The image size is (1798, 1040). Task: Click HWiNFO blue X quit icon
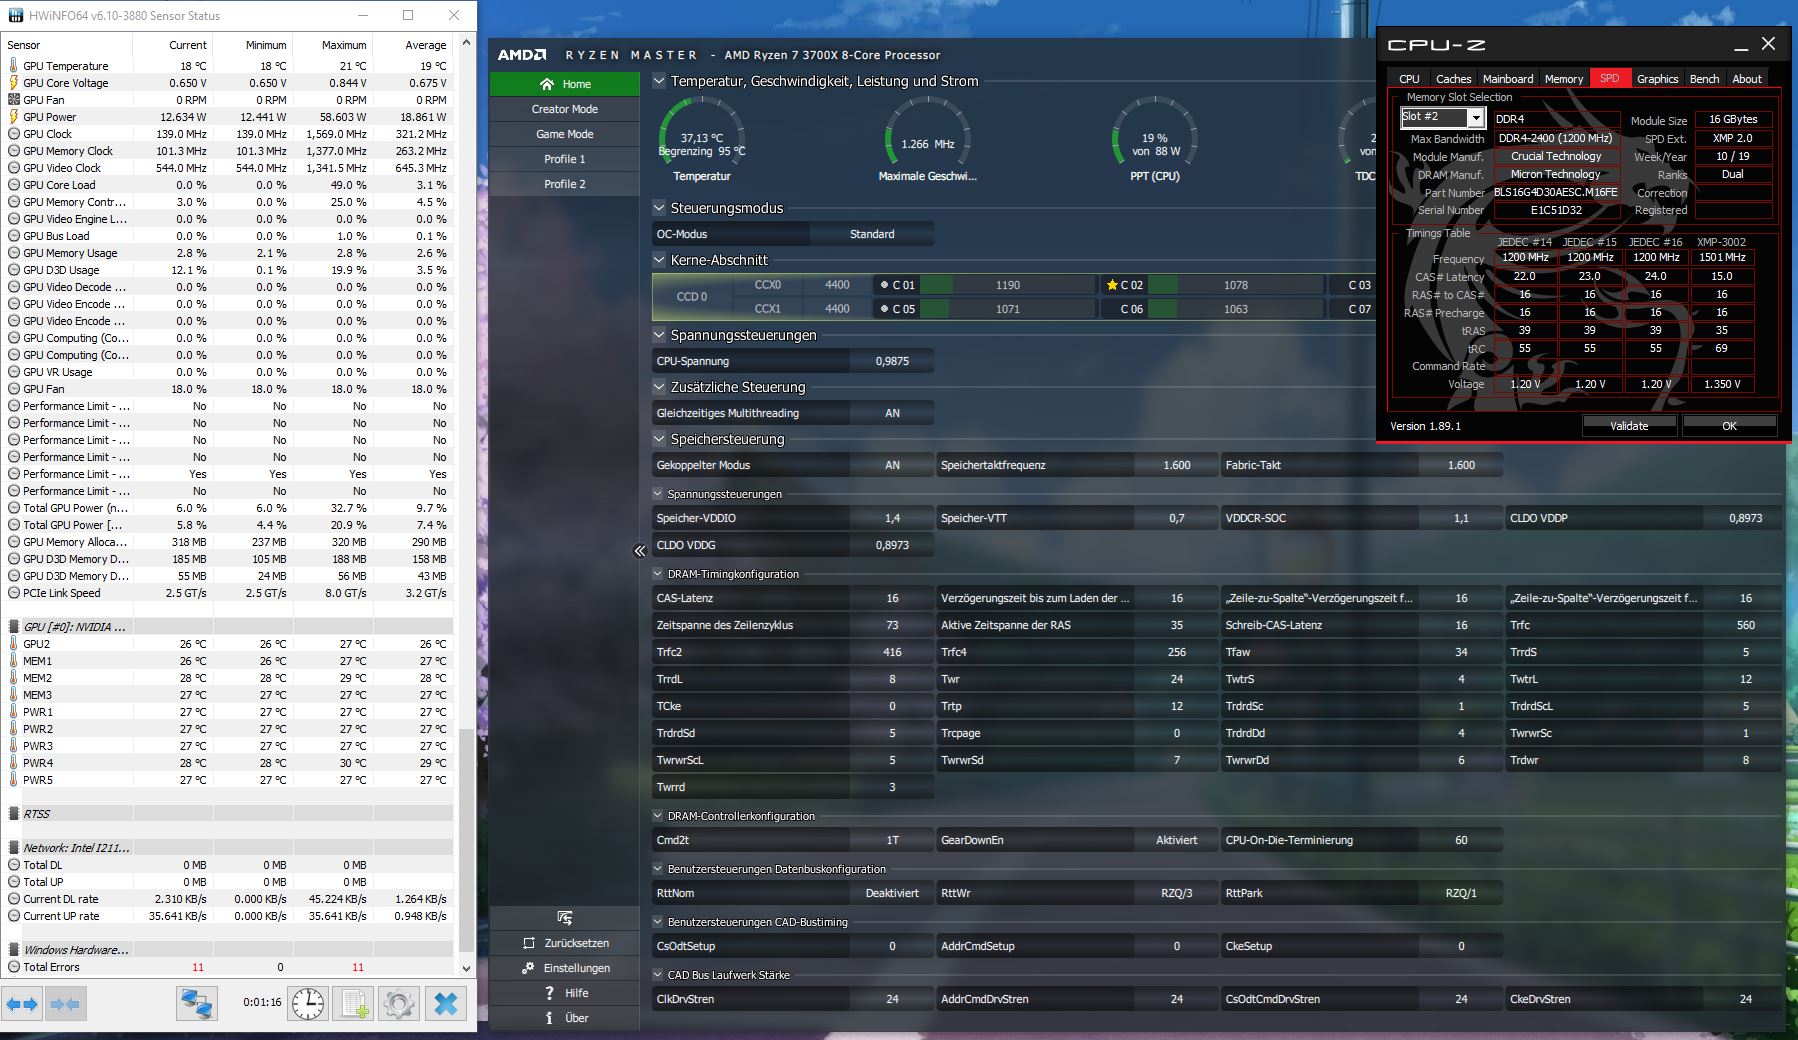click(x=446, y=1003)
